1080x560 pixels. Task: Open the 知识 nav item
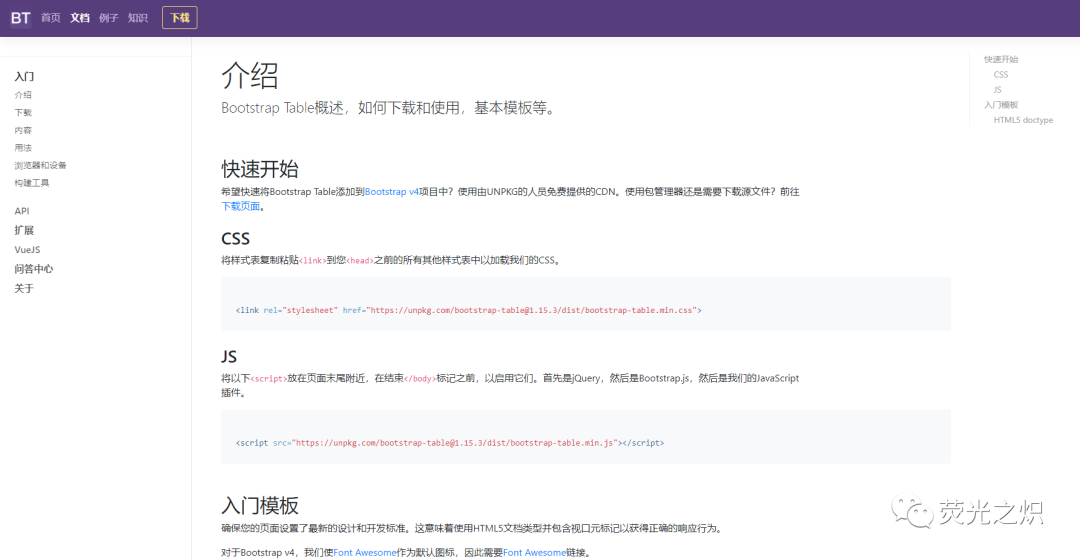coord(138,18)
